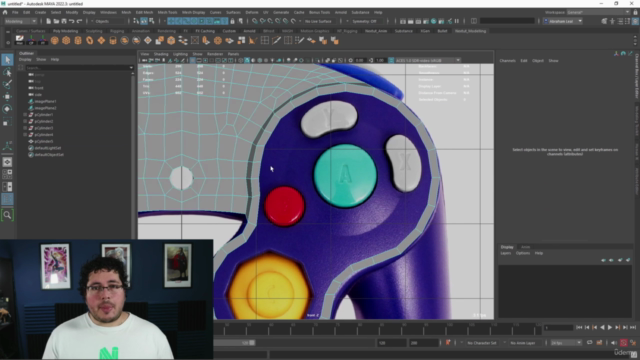This screenshot has width=640, height=360.
Task: Activate the Scale tool in toolbox
Action: [7, 122]
